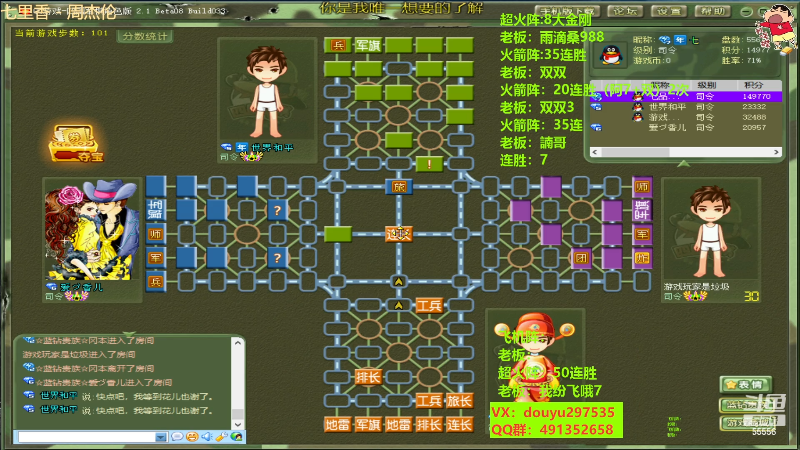Click the 军旗 piece in the bottom orange row

[368, 424]
